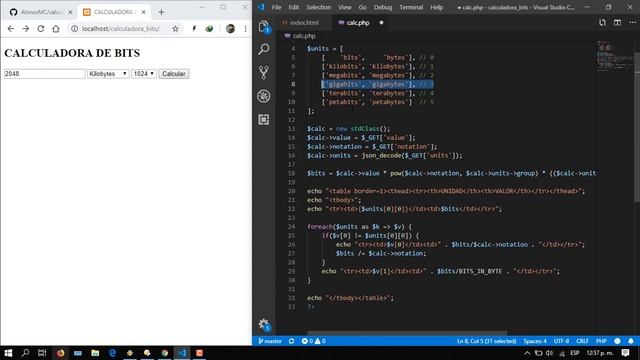
Task: Change the PHP language mode
Action: click(601, 341)
